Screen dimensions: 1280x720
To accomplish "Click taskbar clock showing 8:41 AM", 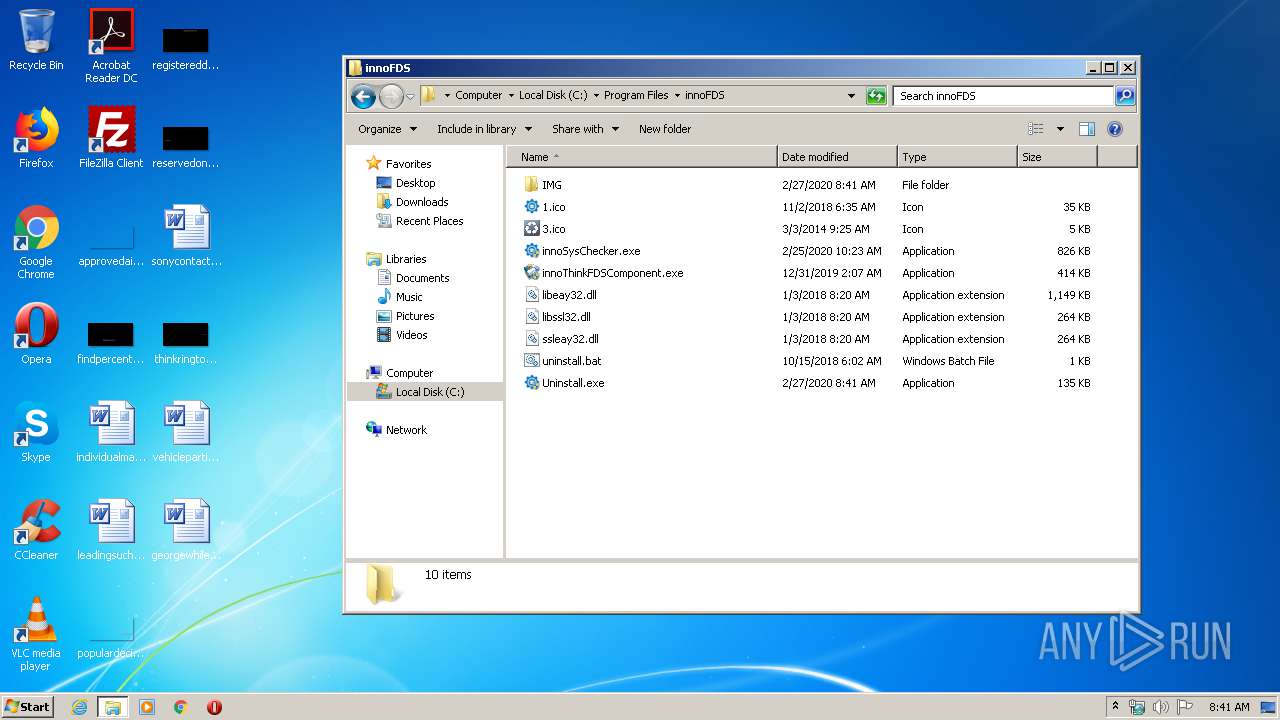I will (1228, 707).
